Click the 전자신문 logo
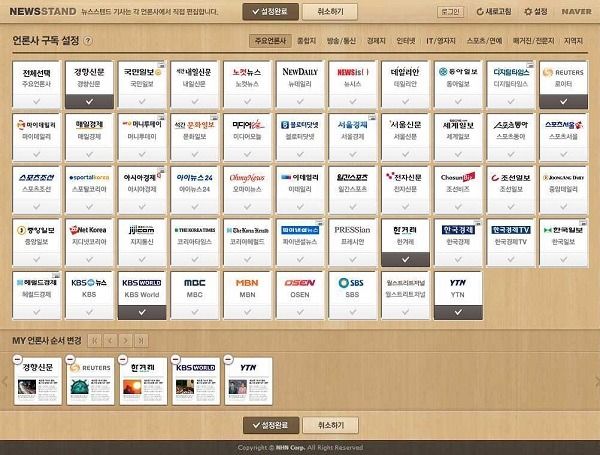This screenshot has height=455, width=600. tap(405, 177)
